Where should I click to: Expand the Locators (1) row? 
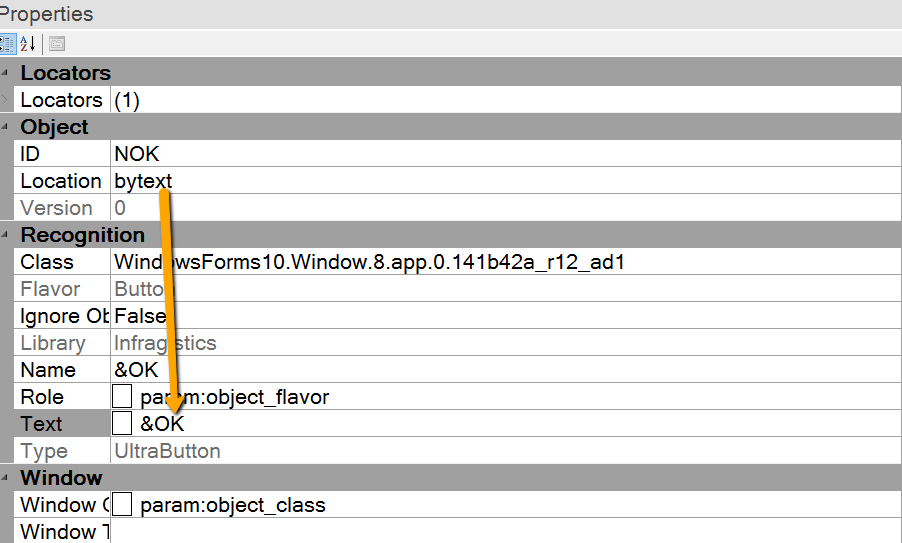[x=4, y=100]
